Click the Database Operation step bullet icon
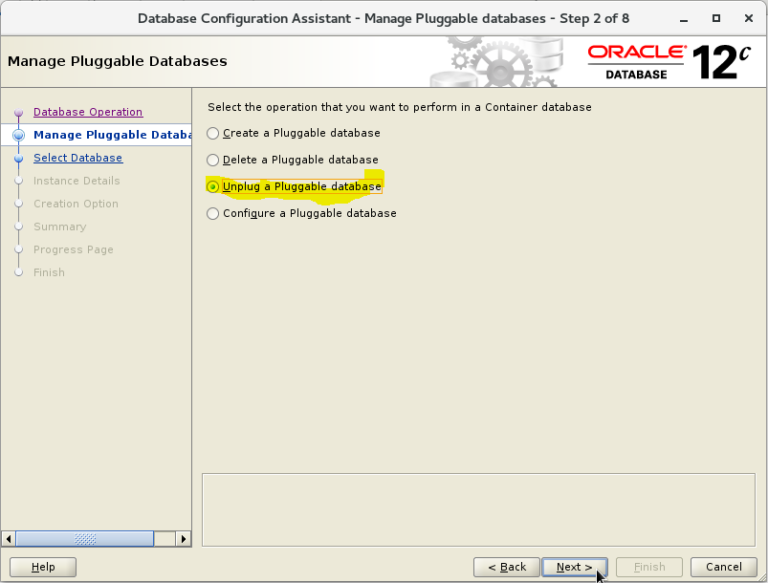768x583 pixels. [18, 113]
